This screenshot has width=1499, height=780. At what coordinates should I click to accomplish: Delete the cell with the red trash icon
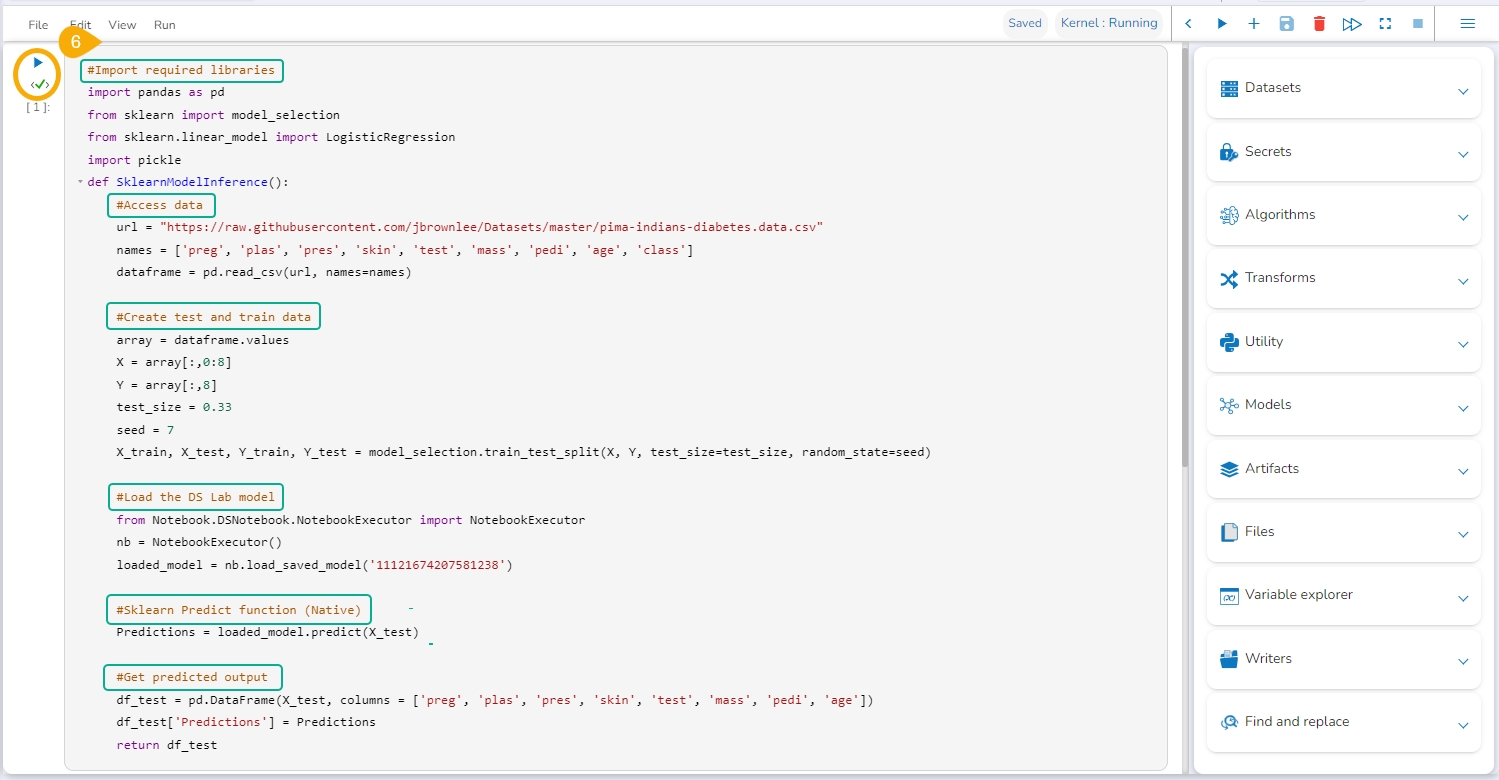(1319, 24)
